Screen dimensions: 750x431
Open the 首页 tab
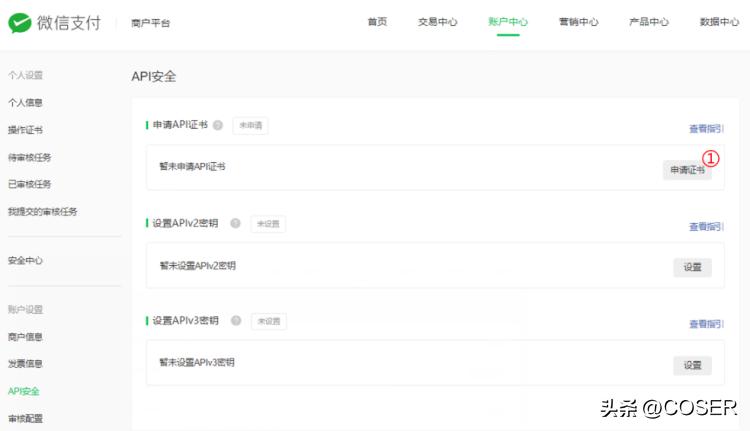377,22
